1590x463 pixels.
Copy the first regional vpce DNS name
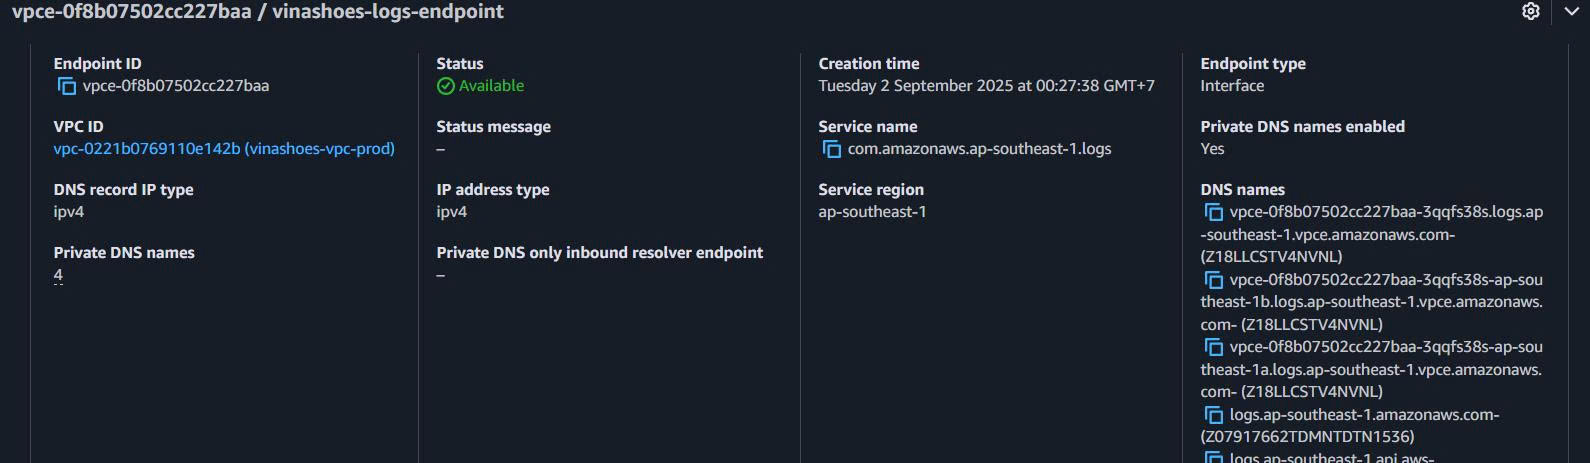(1213, 213)
